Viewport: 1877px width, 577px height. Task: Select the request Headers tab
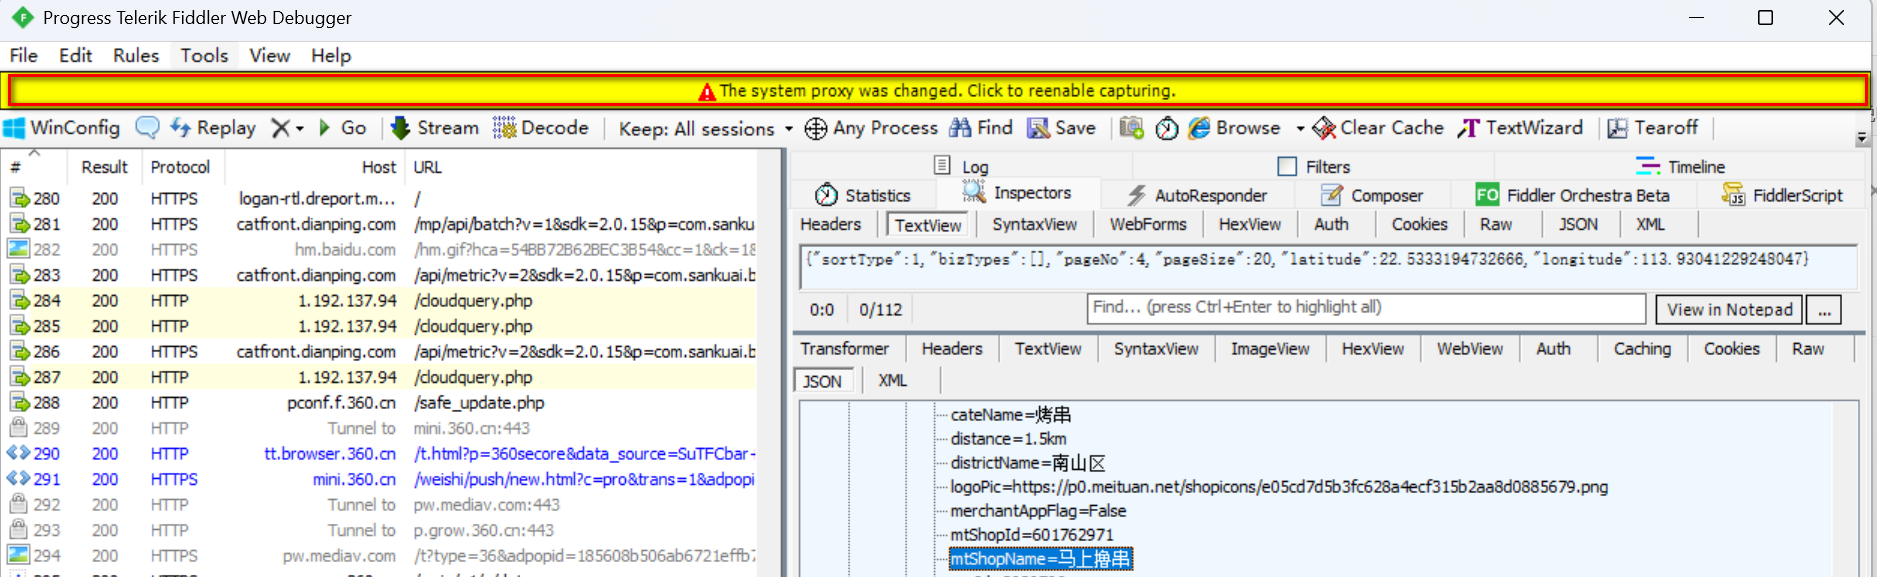[x=830, y=225]
